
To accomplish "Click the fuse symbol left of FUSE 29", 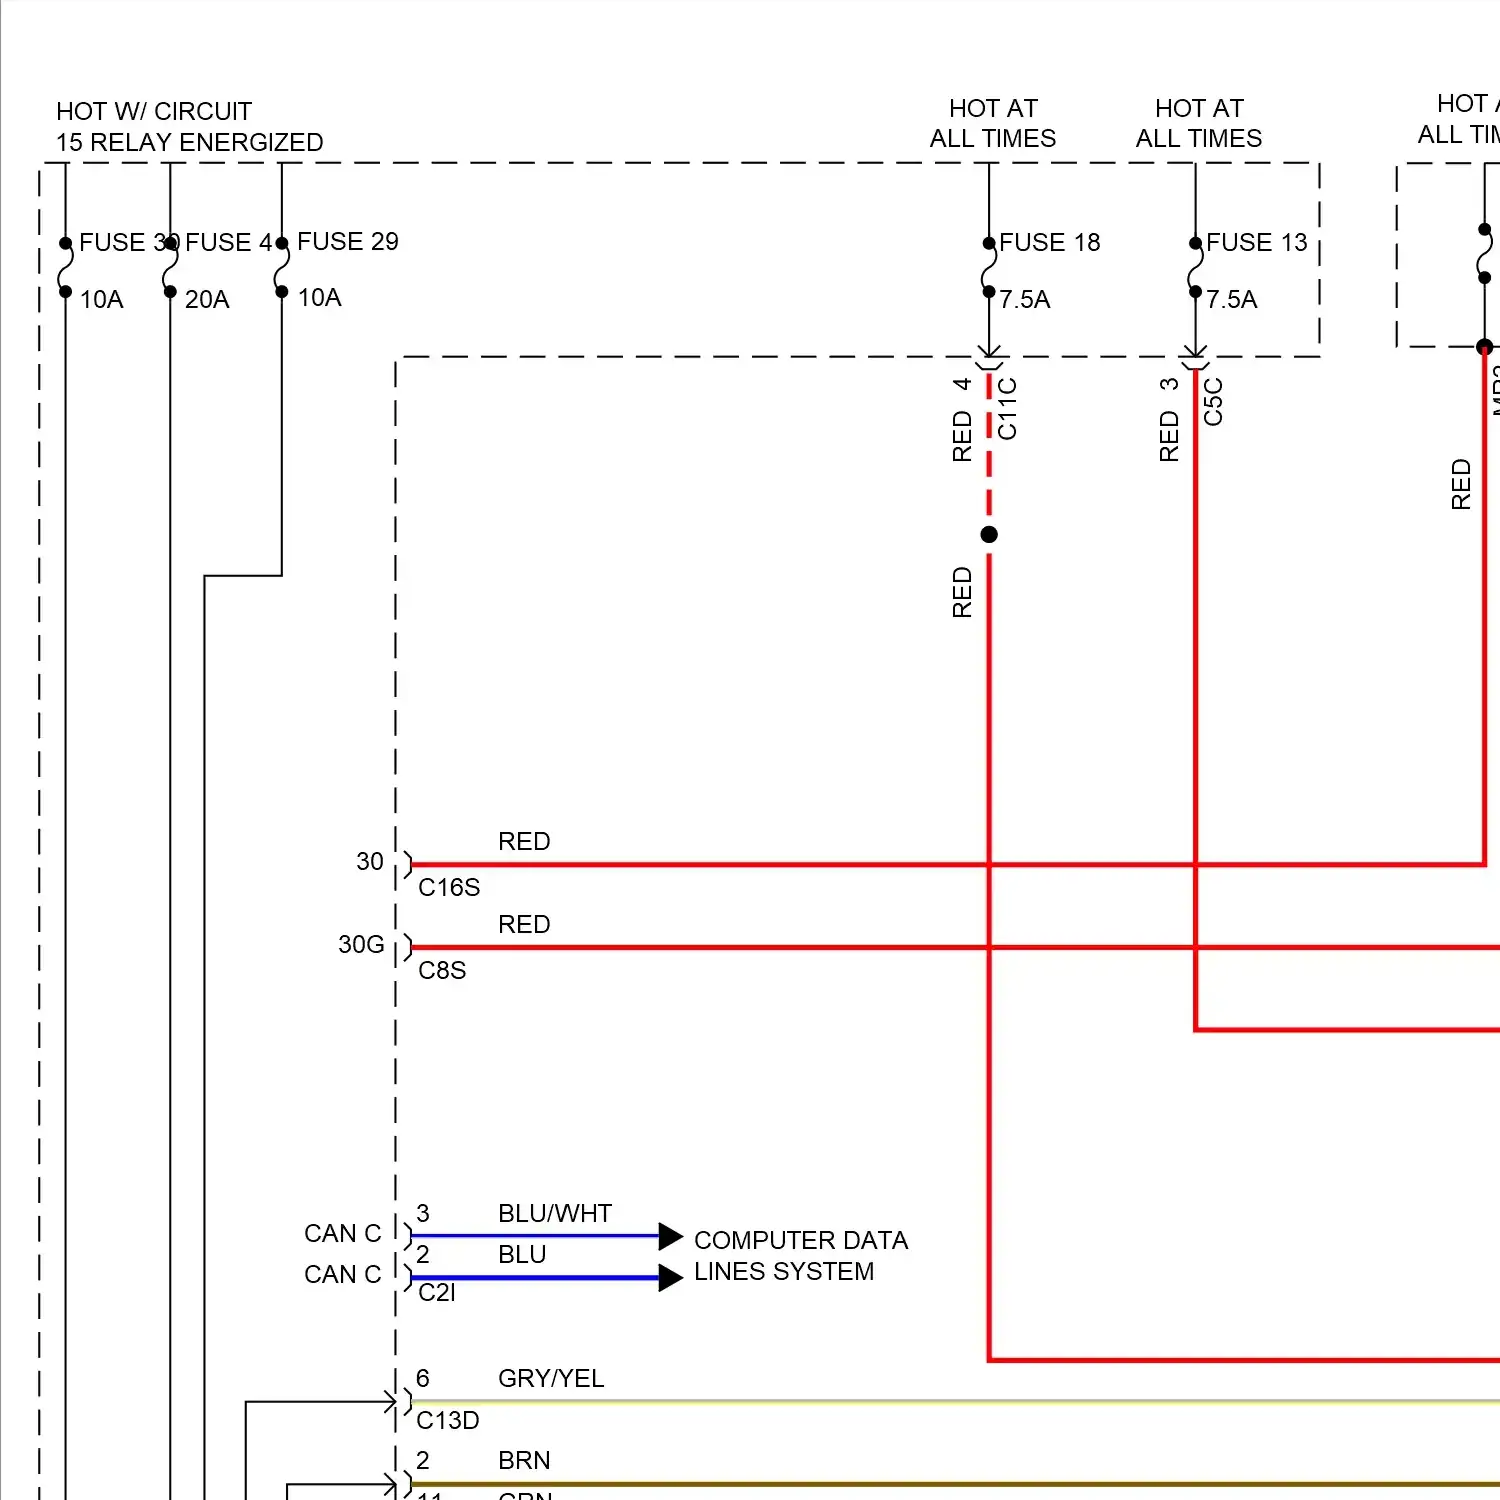I will pos(282,267).
